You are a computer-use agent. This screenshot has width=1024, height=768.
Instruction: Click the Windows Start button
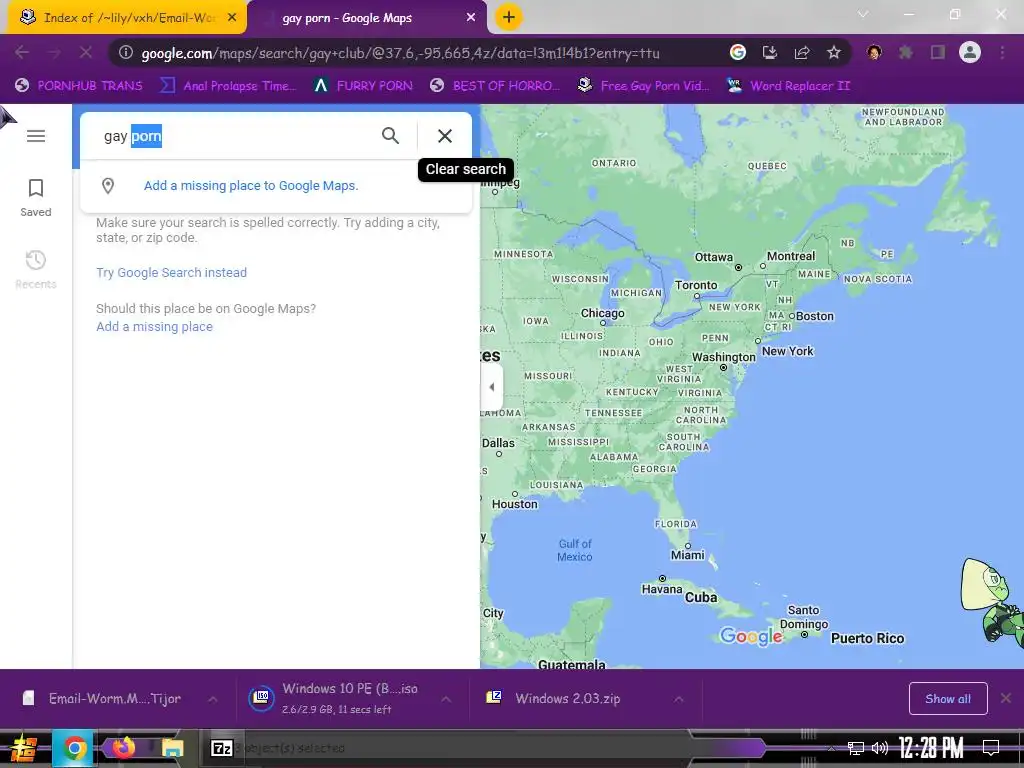(x=23, y=748)
